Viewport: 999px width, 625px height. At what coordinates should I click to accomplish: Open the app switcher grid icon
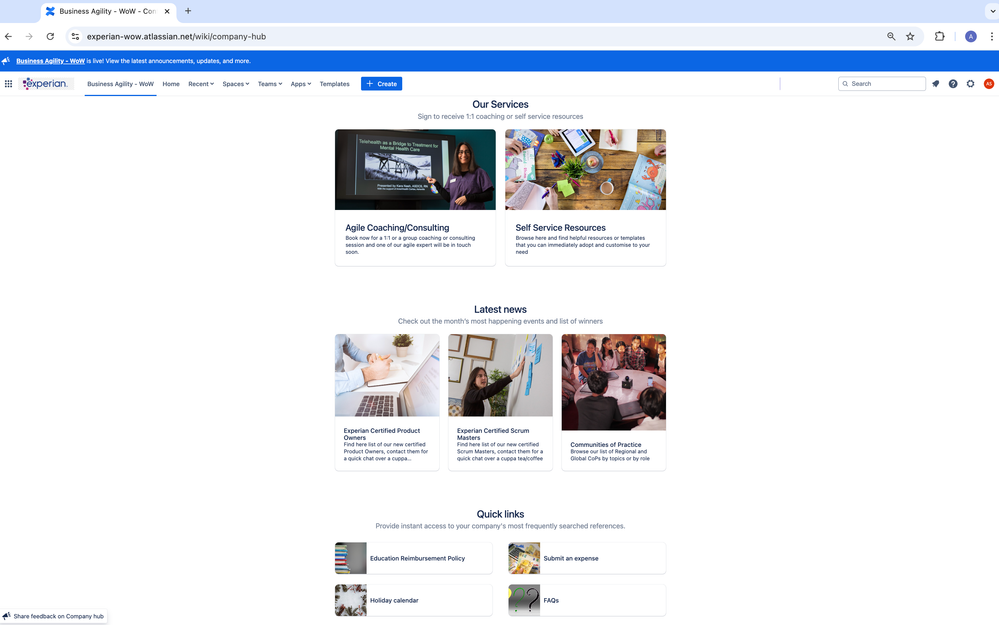(x=8, y=83)
